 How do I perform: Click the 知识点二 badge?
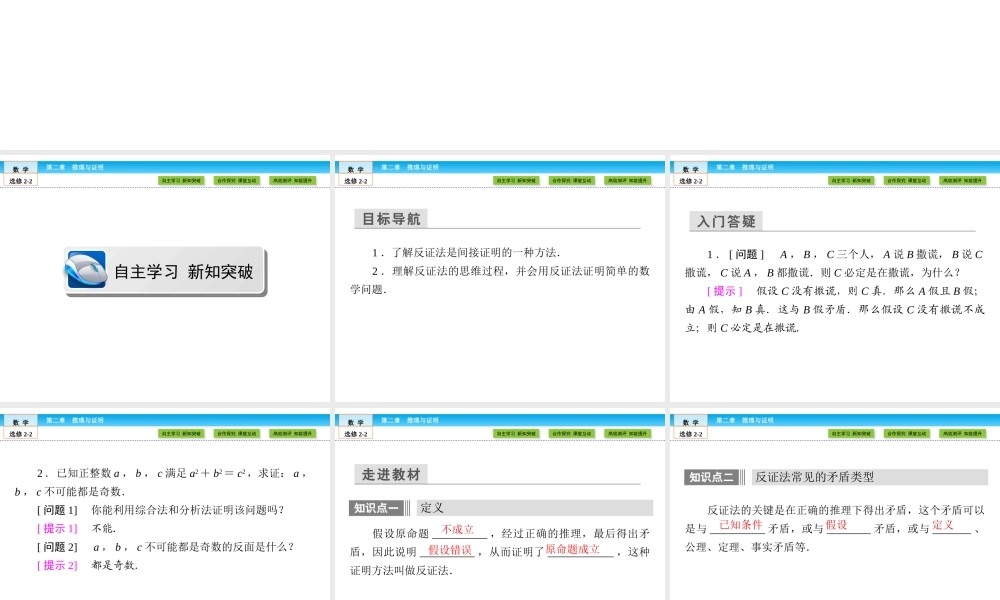tap(714, 475)
